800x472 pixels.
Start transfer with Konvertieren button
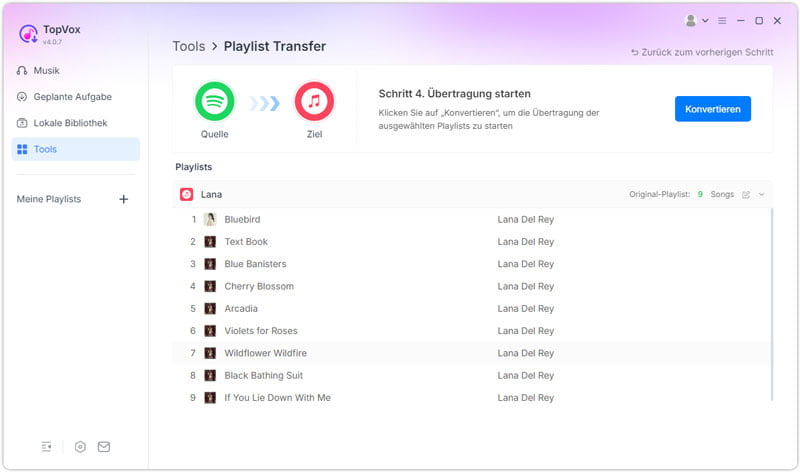tap(713, 109)
